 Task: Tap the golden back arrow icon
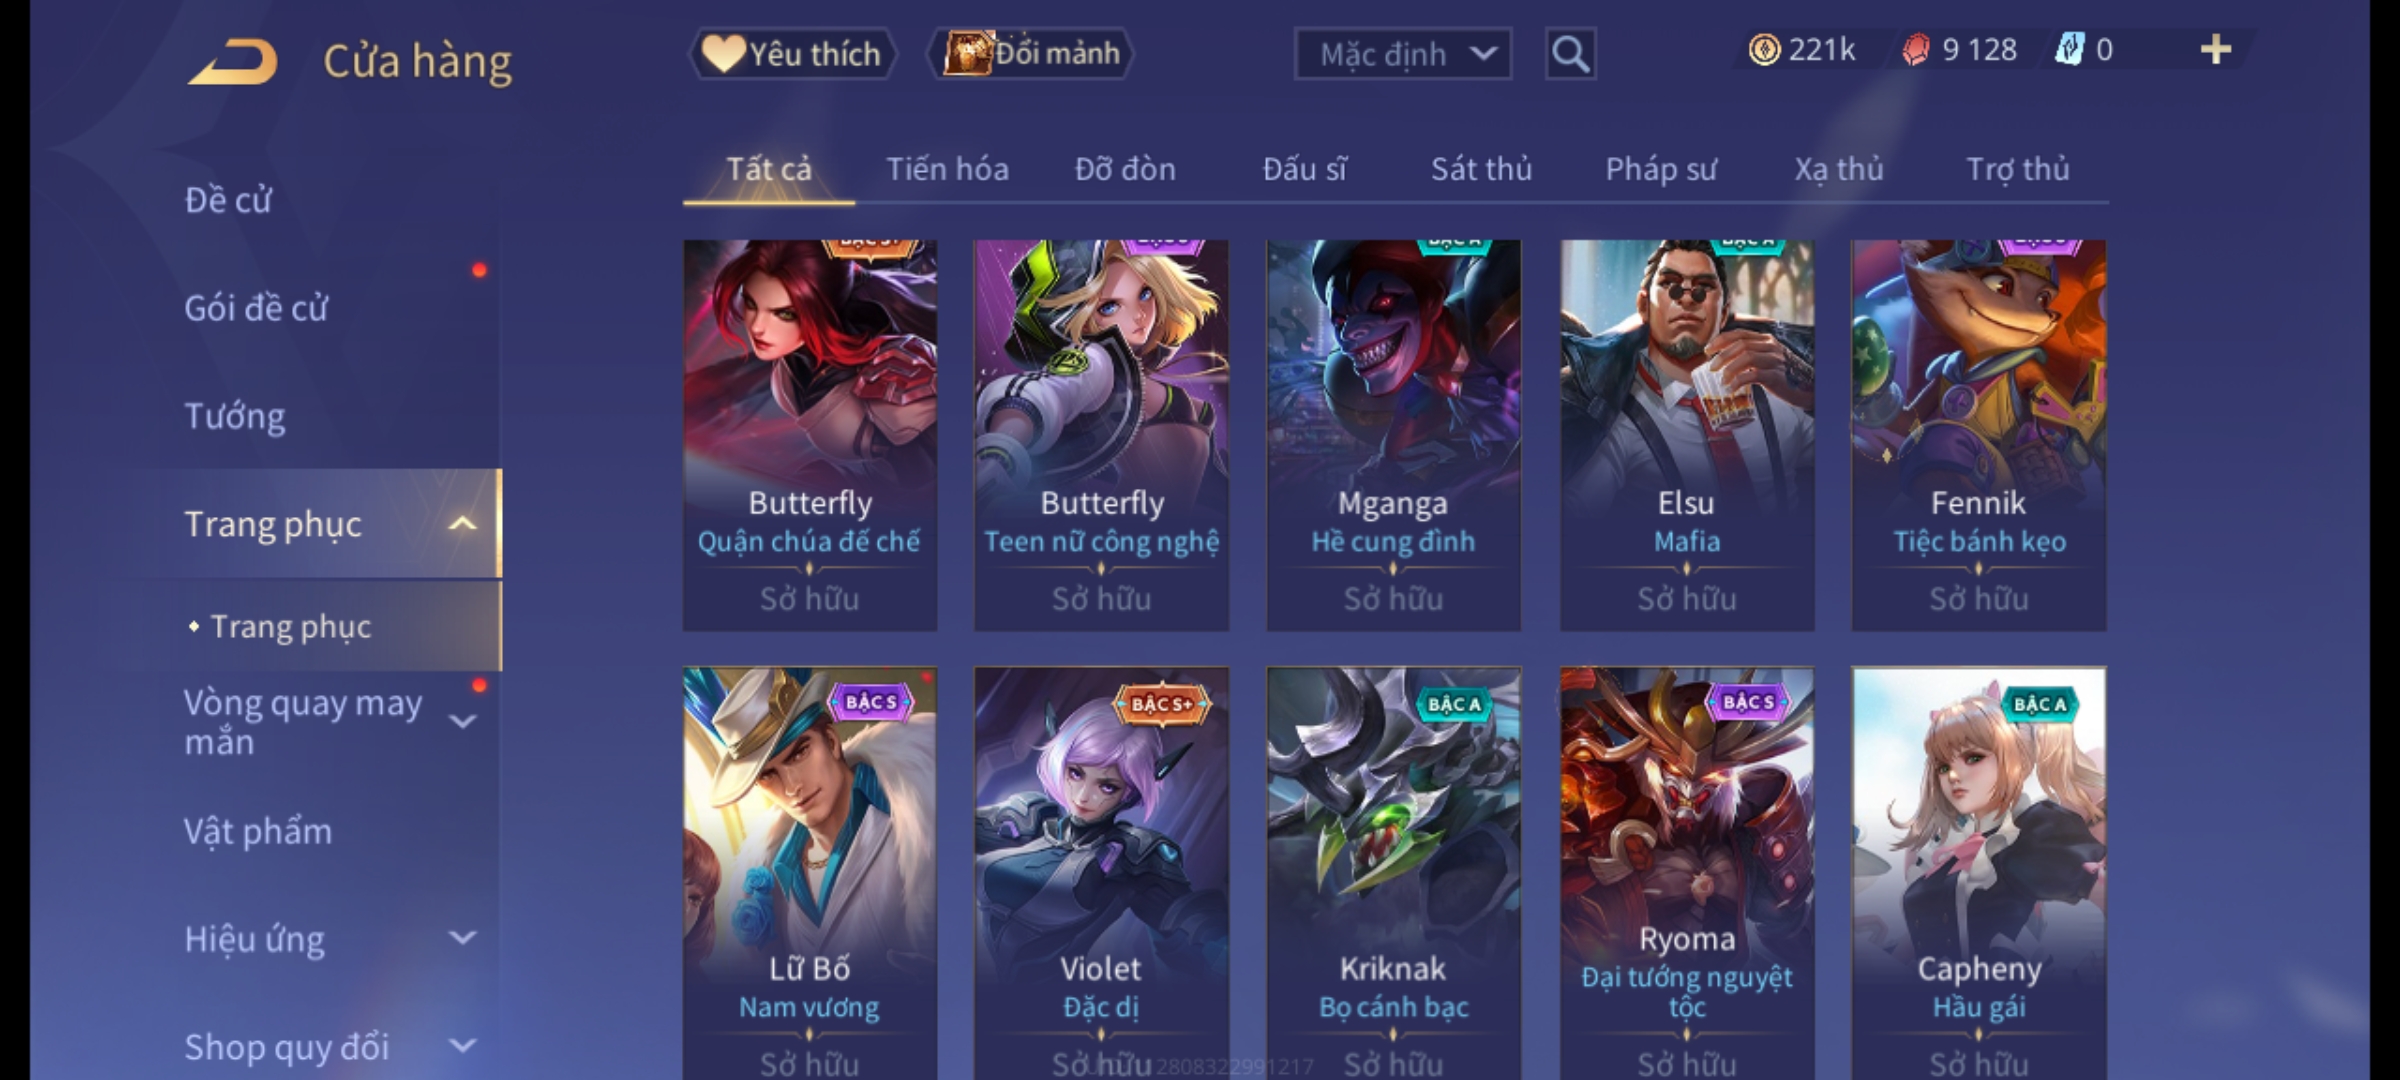(232, 62)
